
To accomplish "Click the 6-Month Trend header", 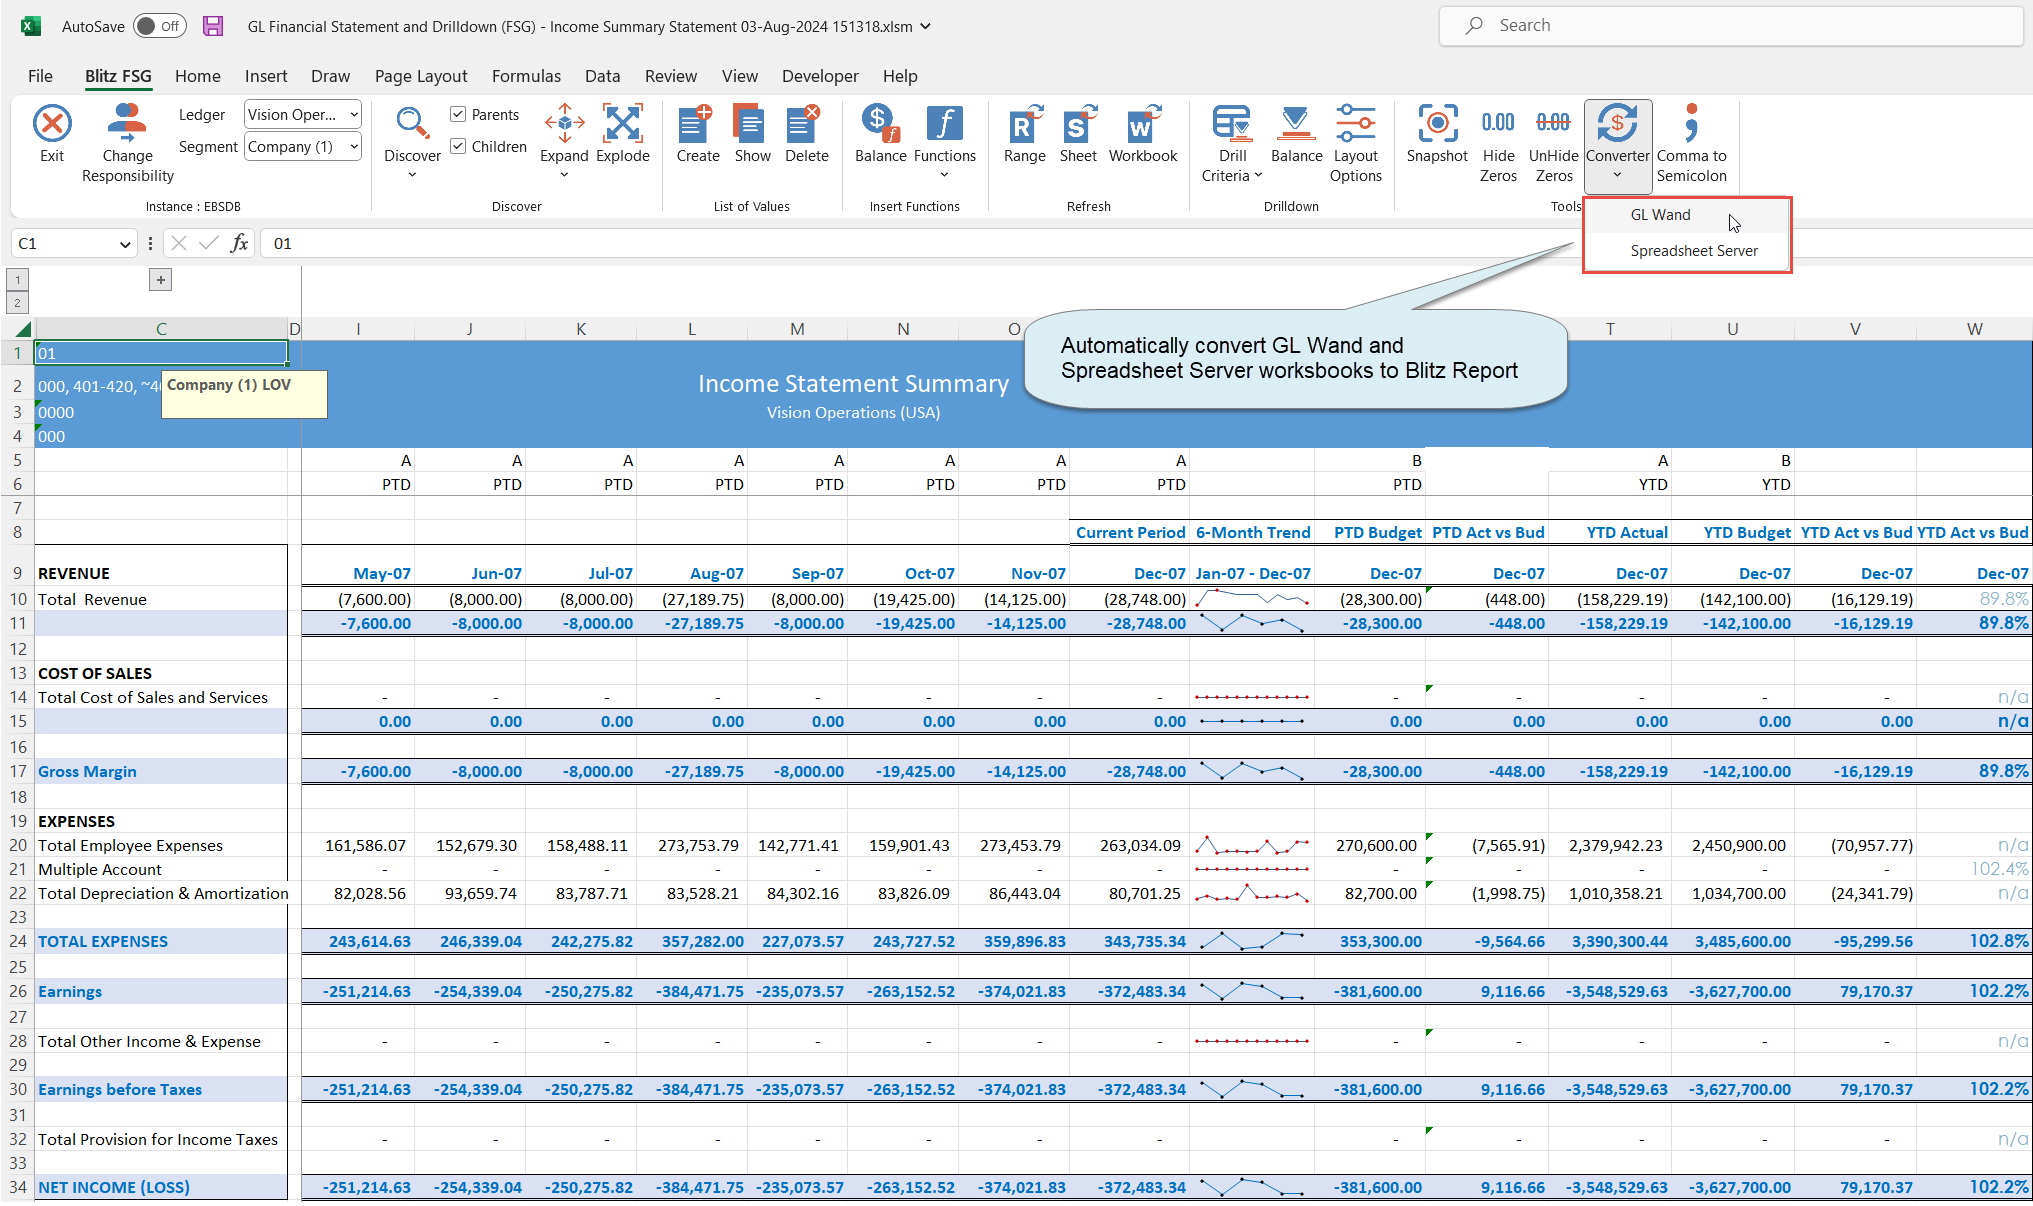I will [x=1252, y=533].
